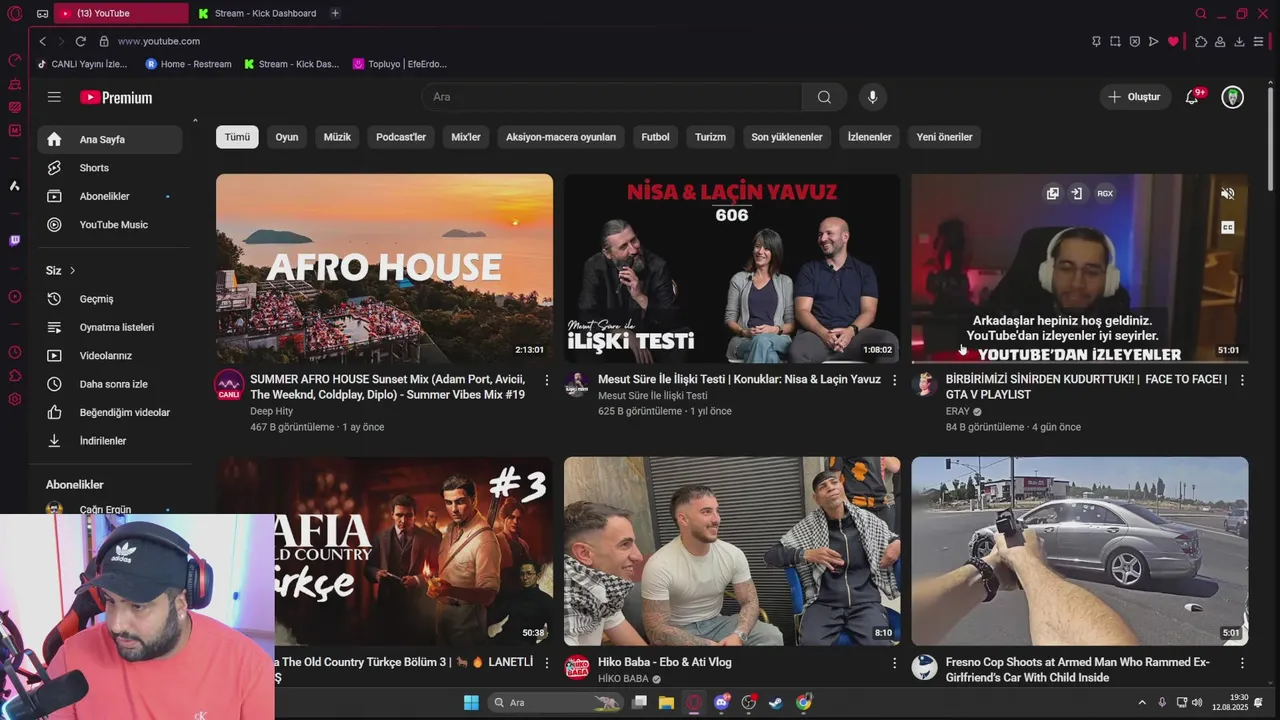Open browser extensions puzzle icon
Image resolution: width=1280 pixels, height=720 pixels.
(x=1201, y=41)
